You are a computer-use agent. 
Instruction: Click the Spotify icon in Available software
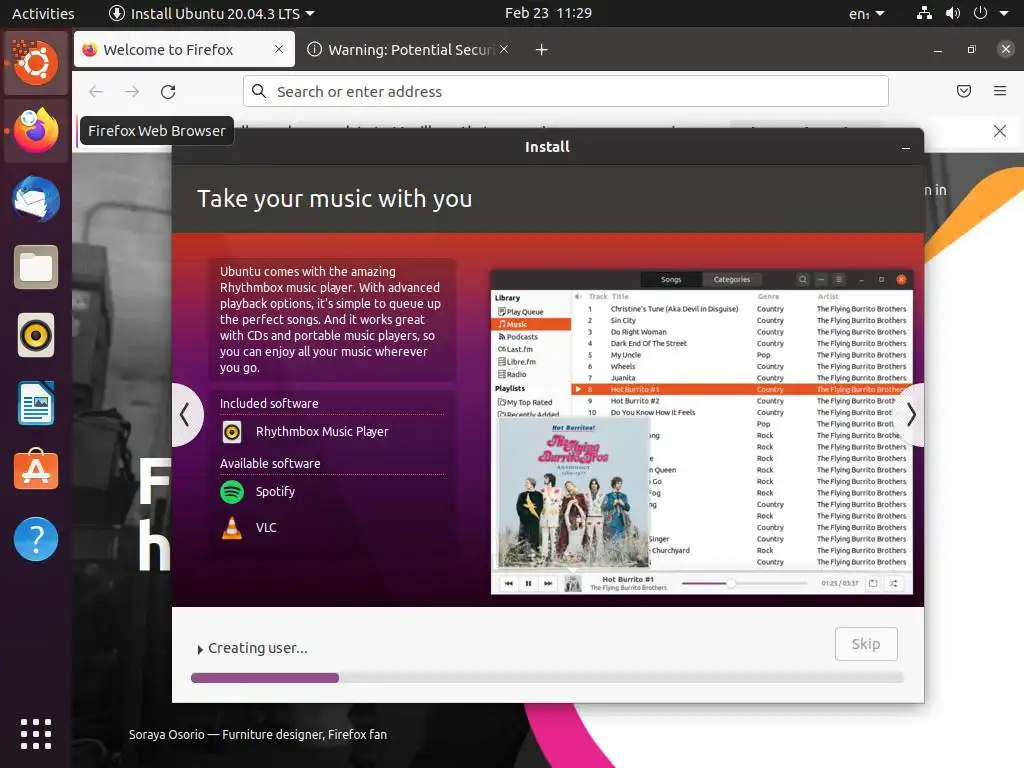(232, 492)
